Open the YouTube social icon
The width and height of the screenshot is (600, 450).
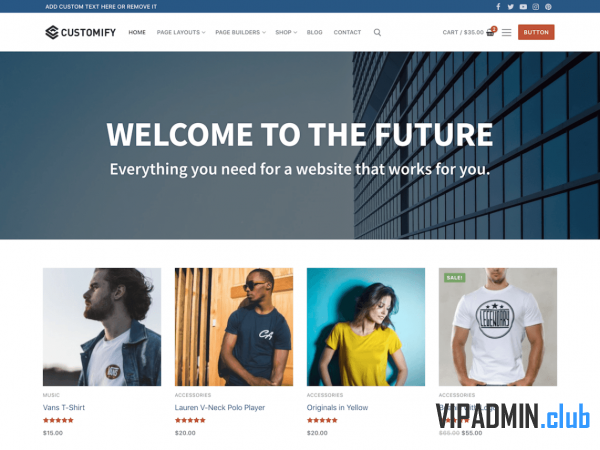pos(523,7)
